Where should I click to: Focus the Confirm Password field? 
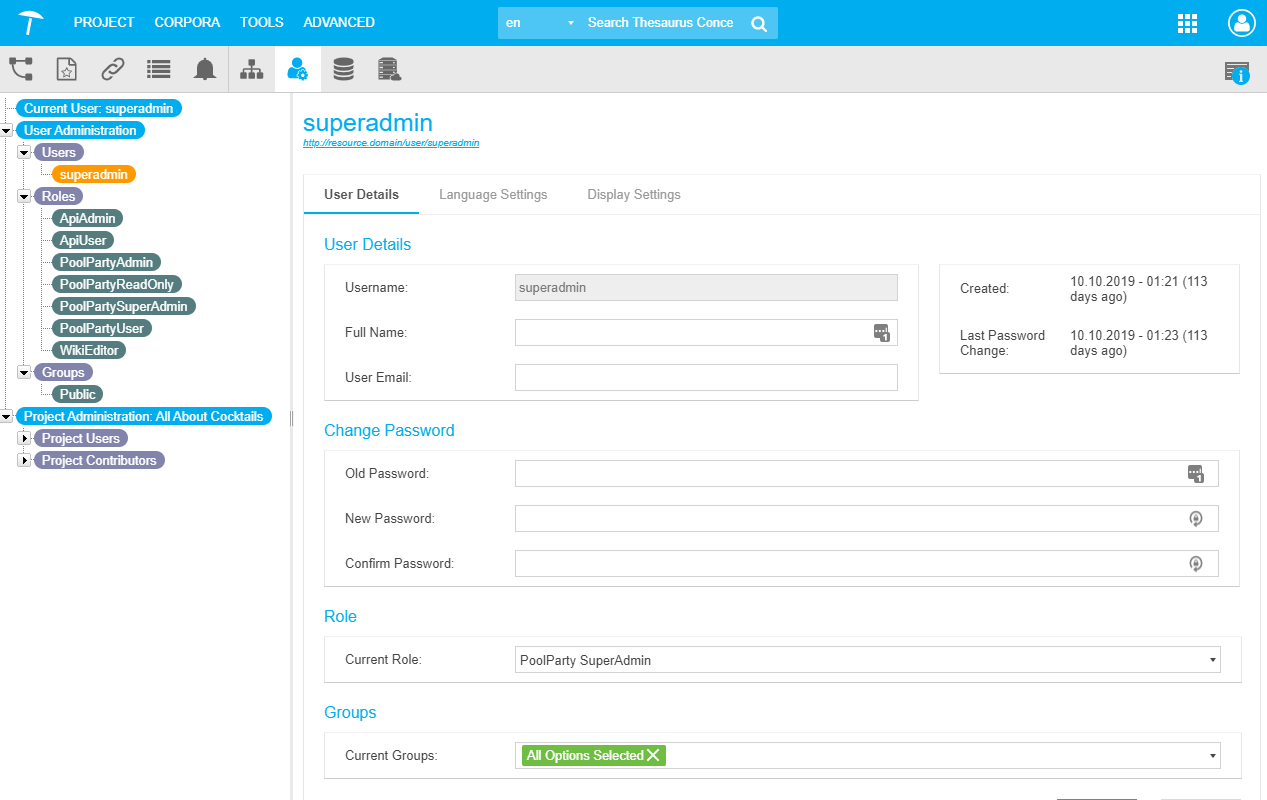tap(867, 564)
